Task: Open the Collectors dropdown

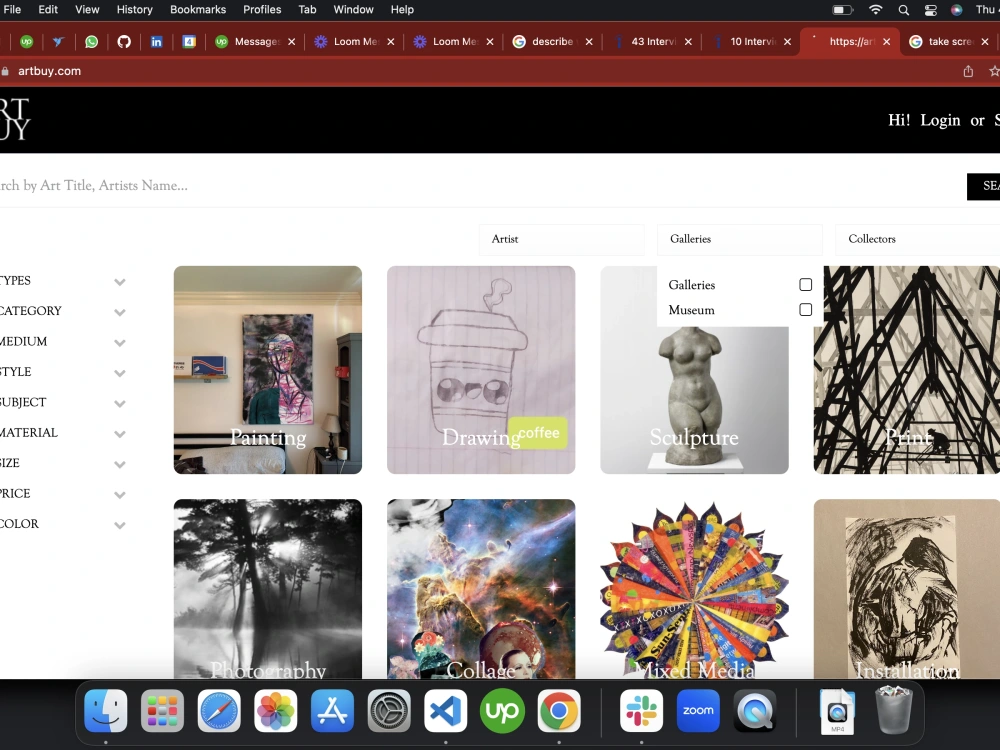Action: tap(917, 239)
